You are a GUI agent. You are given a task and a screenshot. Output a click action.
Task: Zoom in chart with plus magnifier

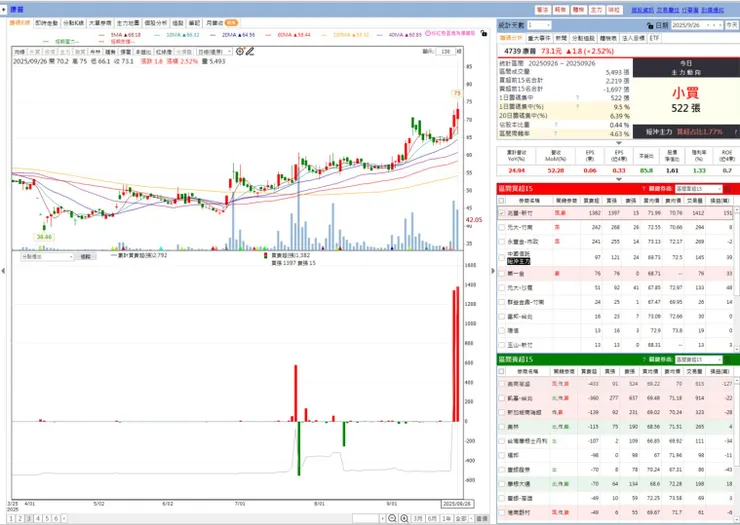pos(404,518)
